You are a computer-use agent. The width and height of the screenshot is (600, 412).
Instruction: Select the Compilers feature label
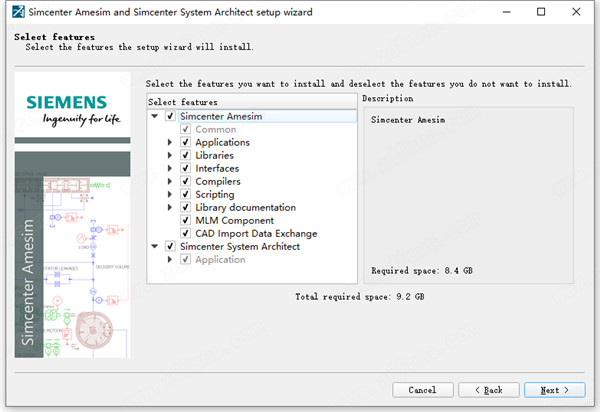(x=218, y=181)
